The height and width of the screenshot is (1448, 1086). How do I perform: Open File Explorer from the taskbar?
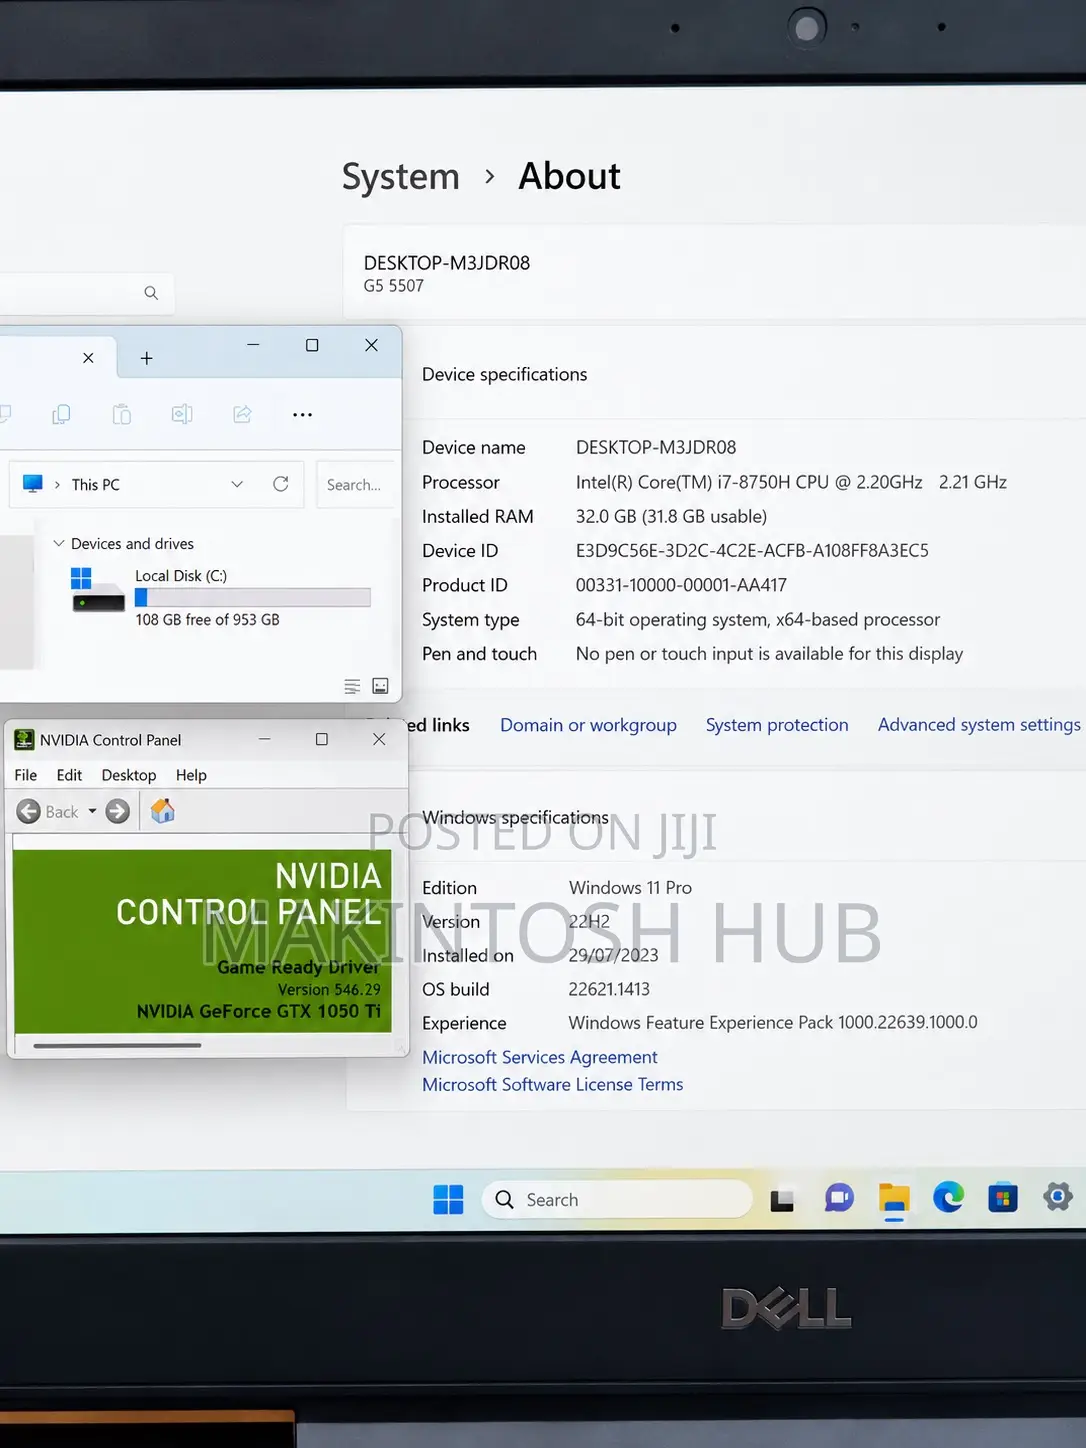pyautogui.click(x=894, y=1198)
